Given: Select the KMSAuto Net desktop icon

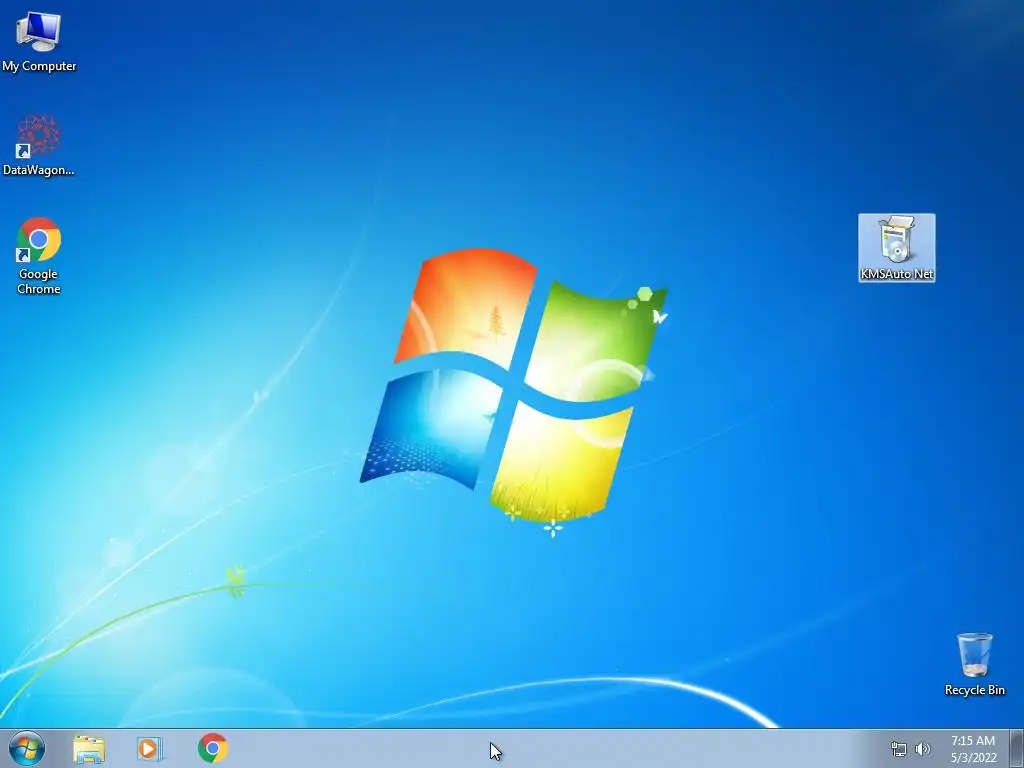Looking at the screenshot, I should coord(897,248).
